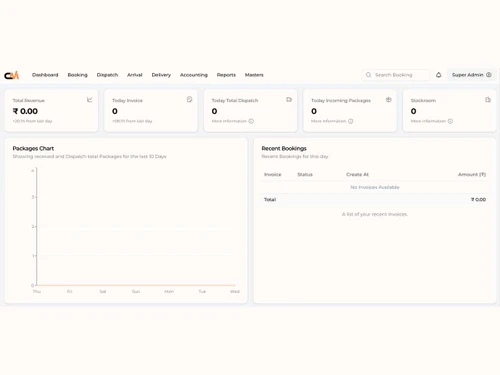The width and height of the screenshot is (500, 375).
Task: Click the Packages Chart heading
Action: (x=33, y=148)
